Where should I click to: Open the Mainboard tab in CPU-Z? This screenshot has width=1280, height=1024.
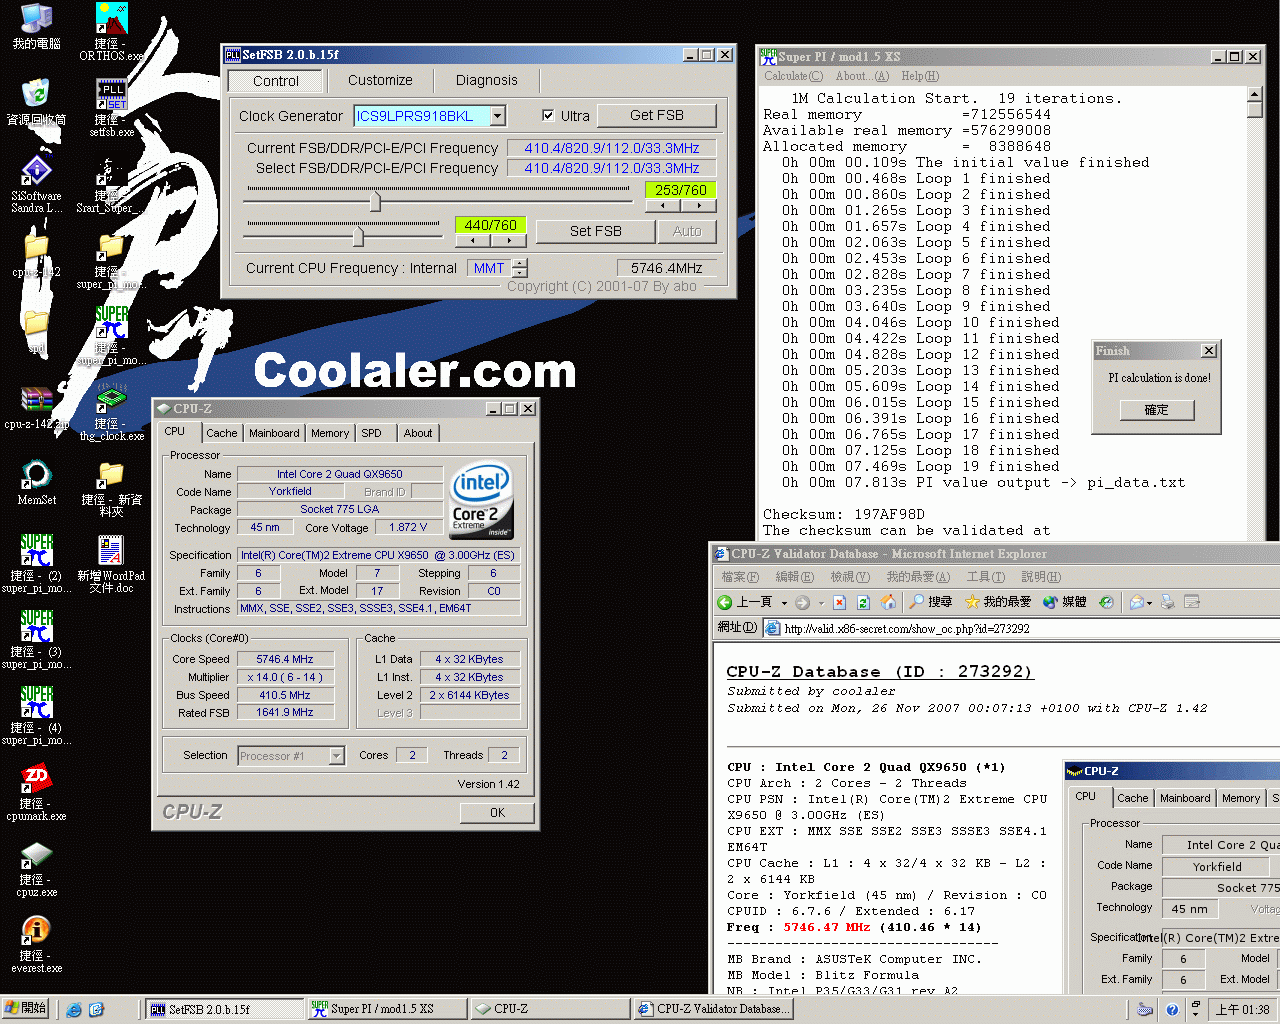click(x=274, y=433)
